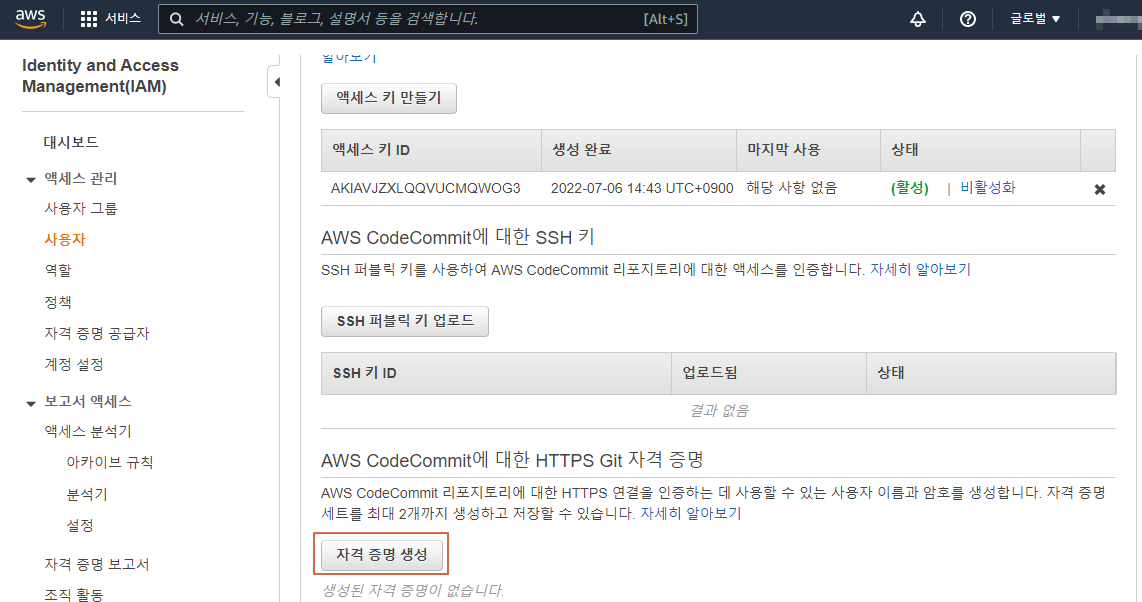Open 분석기 under access analyzer
Viewport: 1142px width, 602px height.
pos(87,494)
